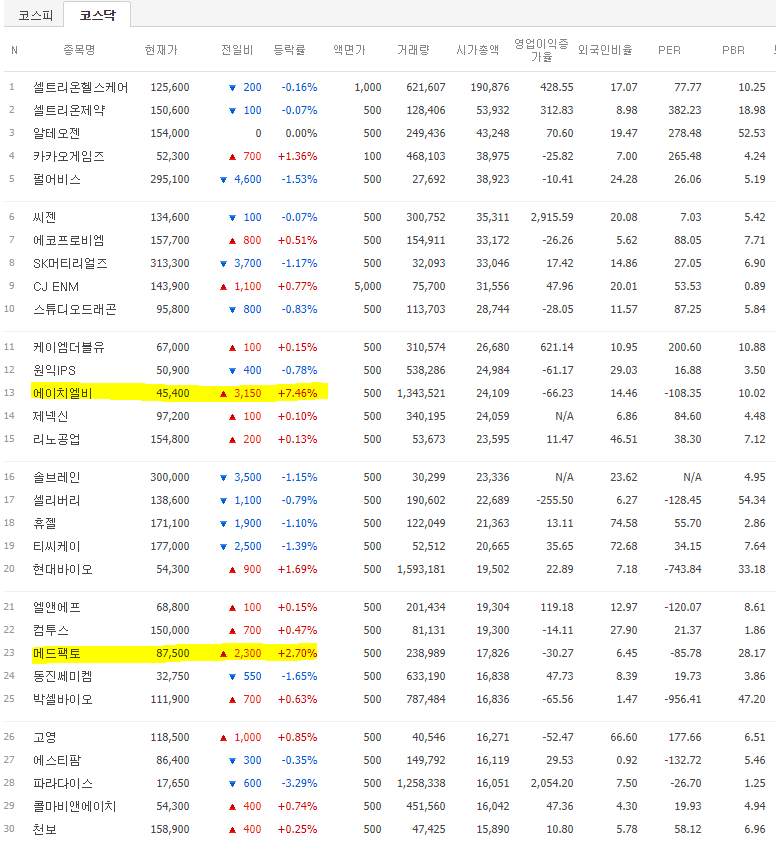This screenshot has height=843, width=776.
Task: Click the PER column header
Action: 670,50
